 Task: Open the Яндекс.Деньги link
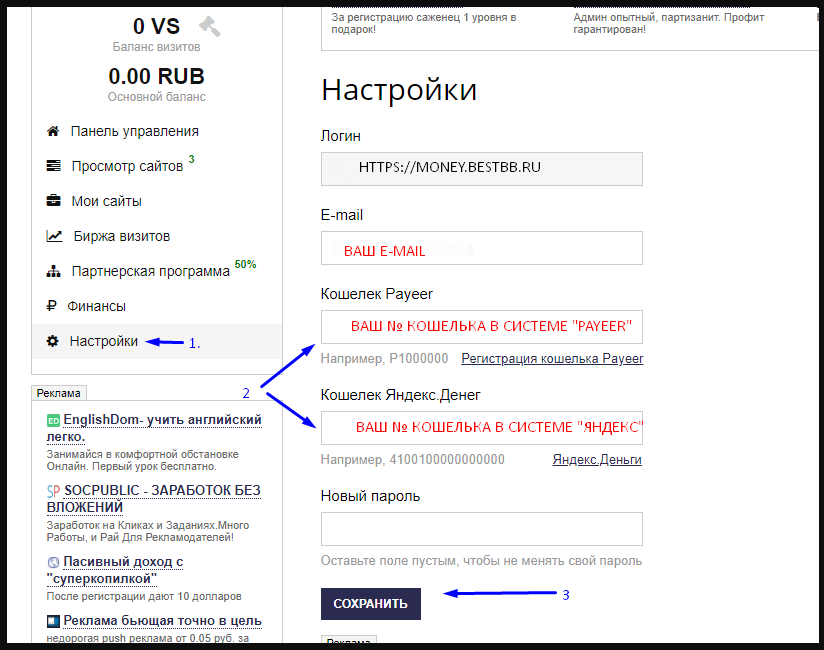pyautogui.click(x=597, y=459)
